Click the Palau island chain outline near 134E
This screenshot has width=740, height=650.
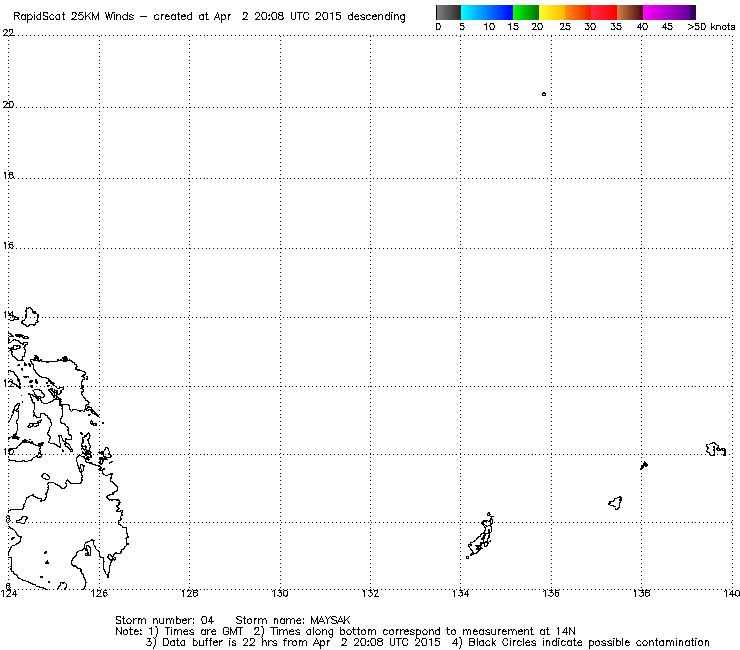click(x=481, y=536)
